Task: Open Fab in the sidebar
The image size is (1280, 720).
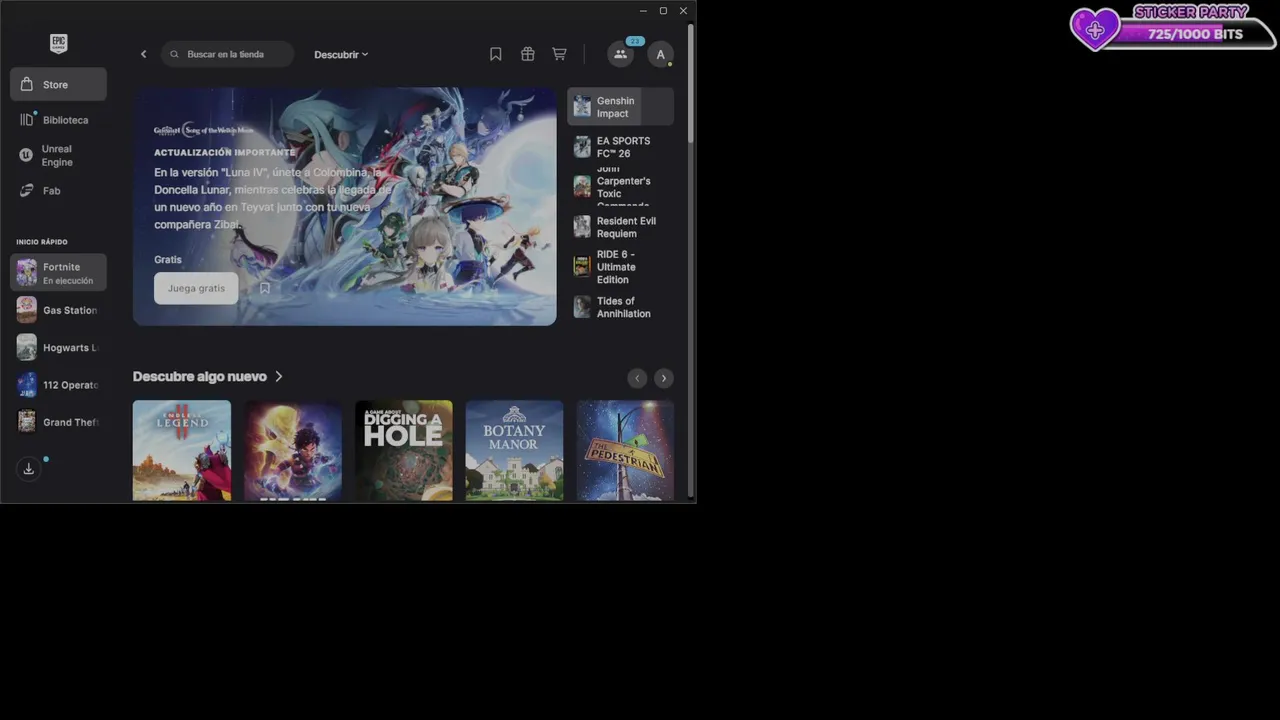Action: (58, 191)
